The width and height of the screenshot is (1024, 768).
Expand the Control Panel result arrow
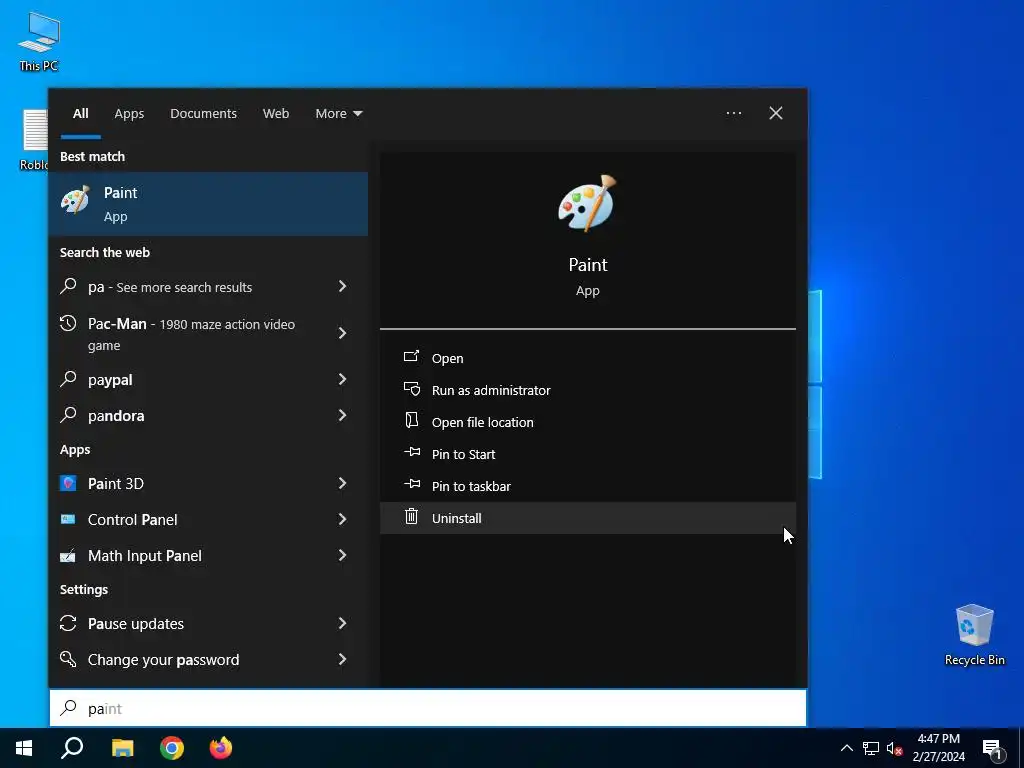(x=342, y=519)
